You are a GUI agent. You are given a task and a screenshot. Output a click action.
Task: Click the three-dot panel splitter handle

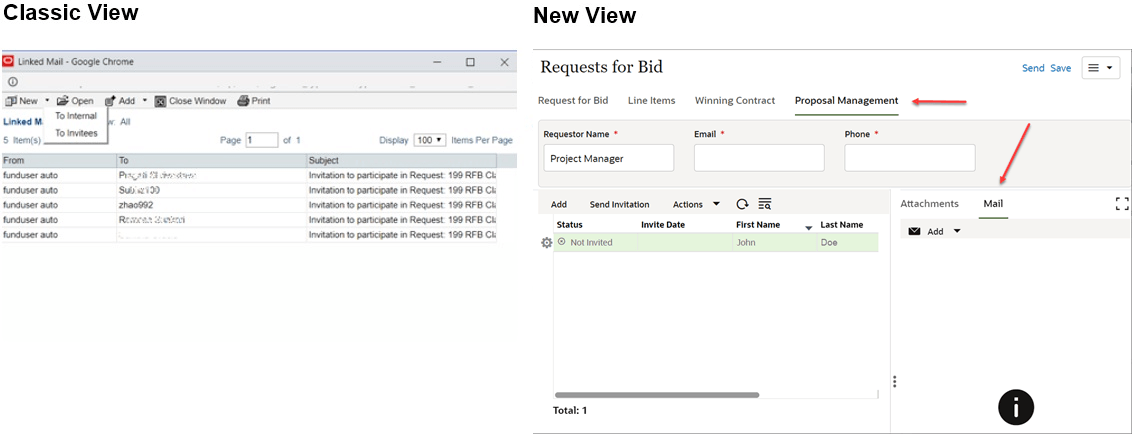pyautogui.click(x=895, y=381)
